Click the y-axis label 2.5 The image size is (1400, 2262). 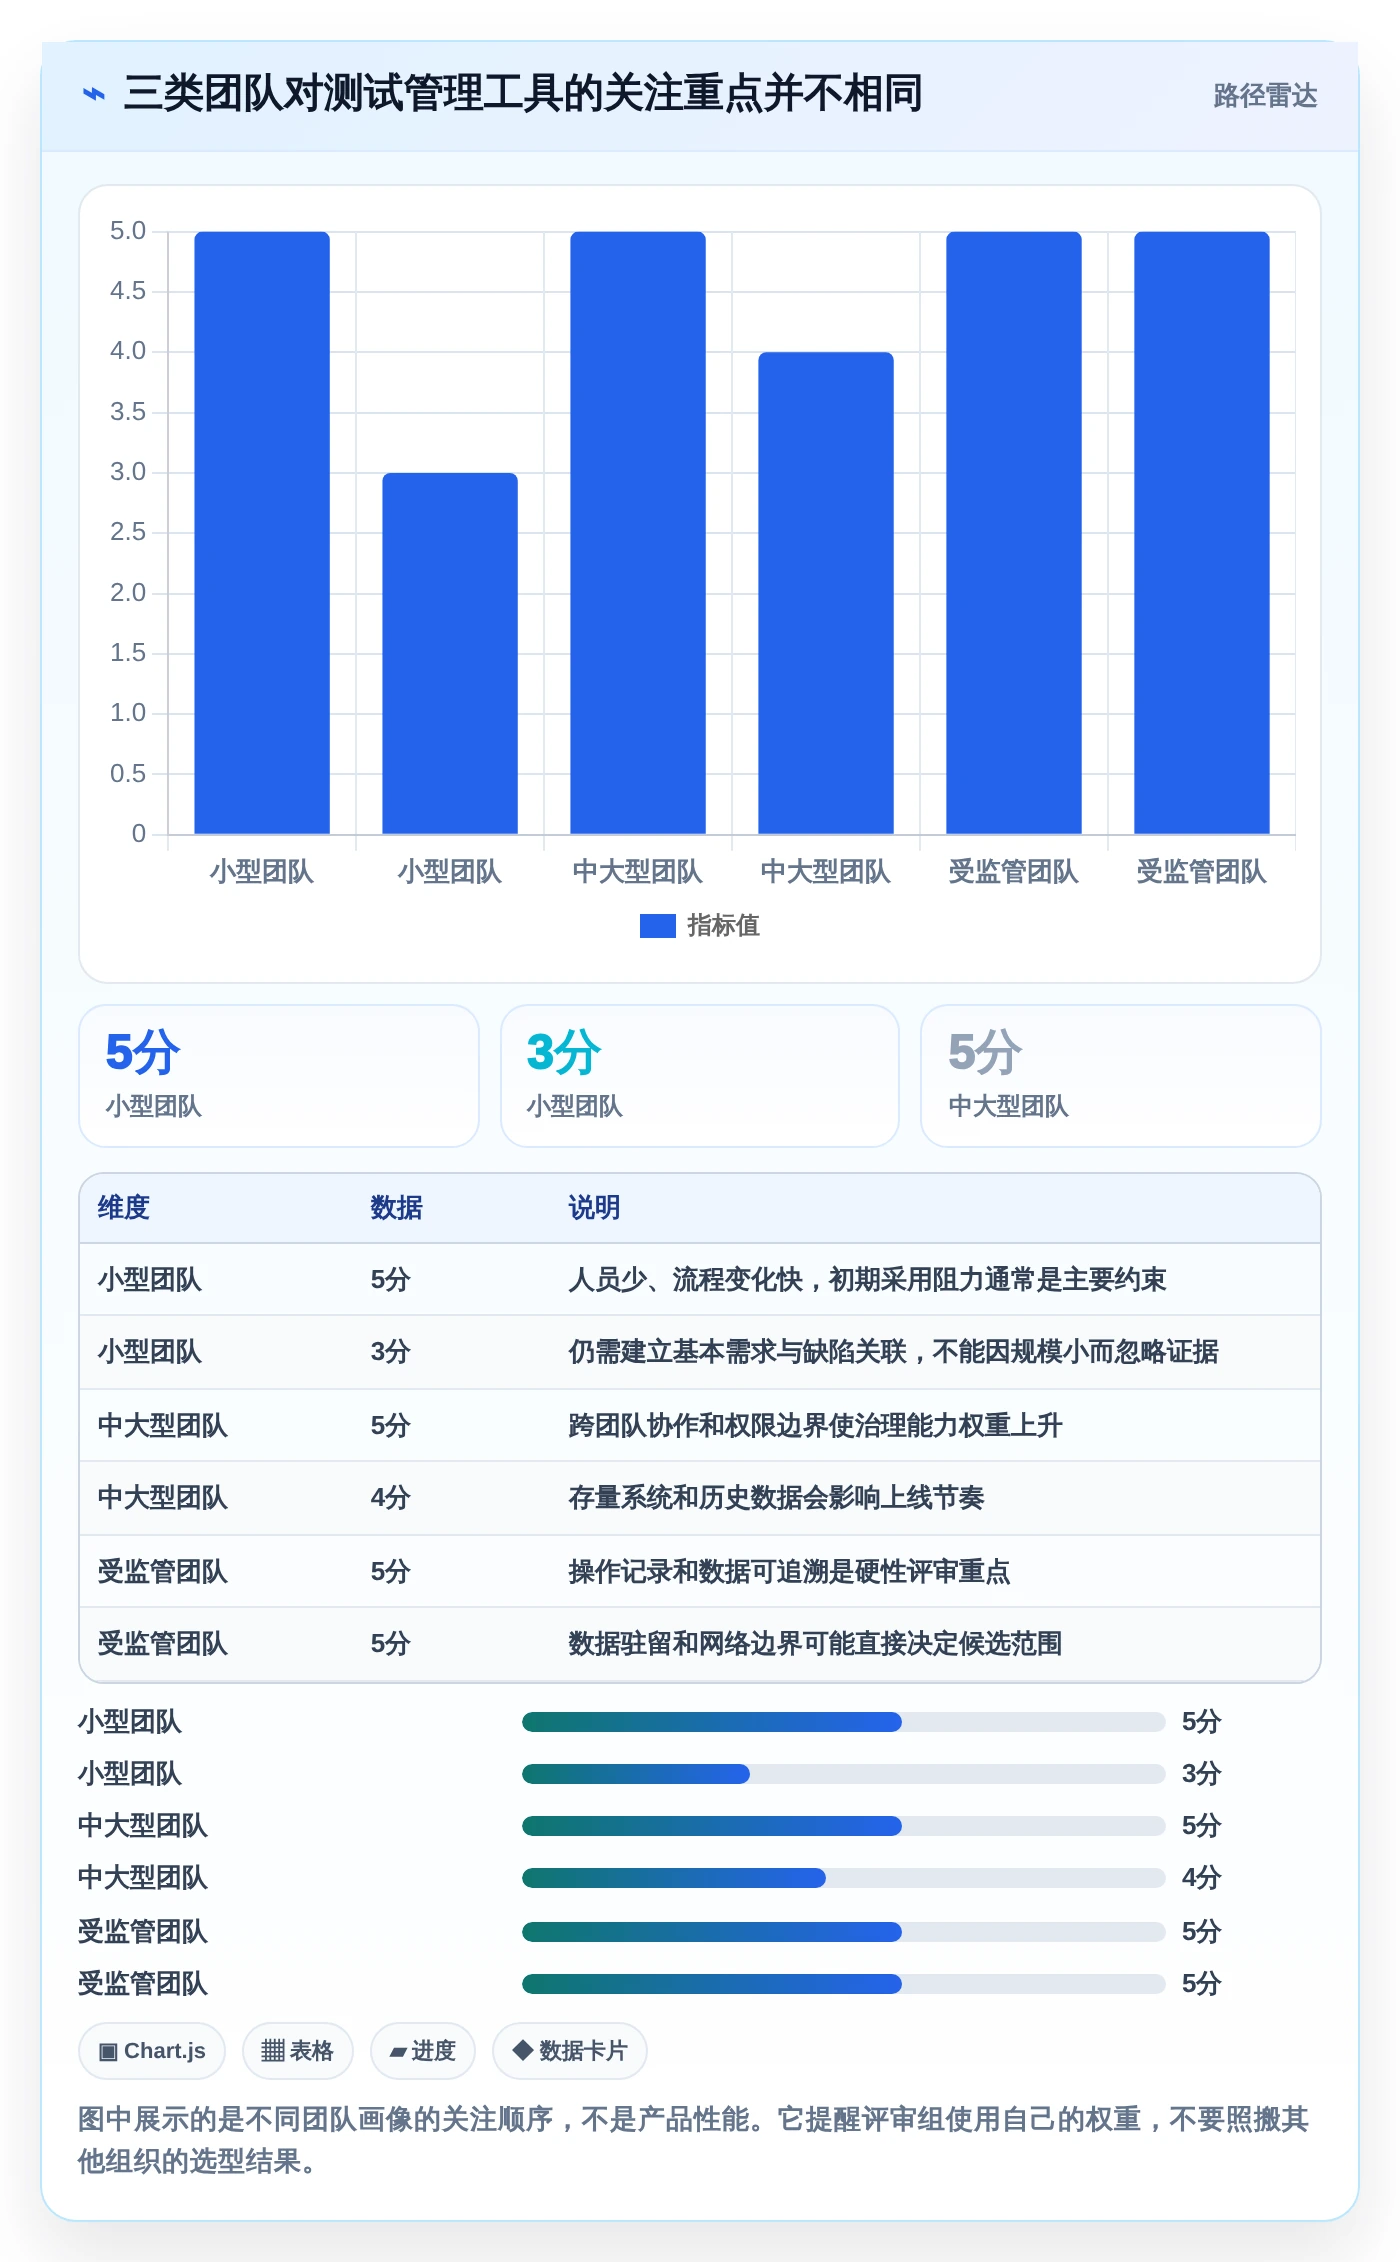128,532
